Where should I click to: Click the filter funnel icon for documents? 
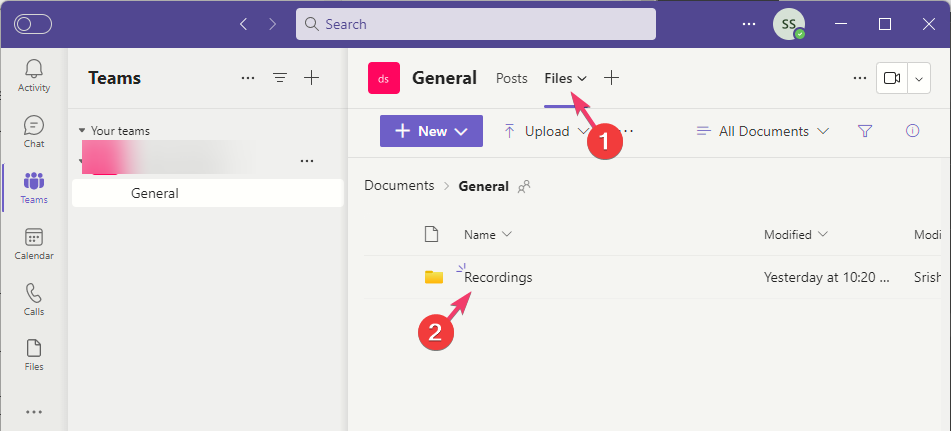865,131
